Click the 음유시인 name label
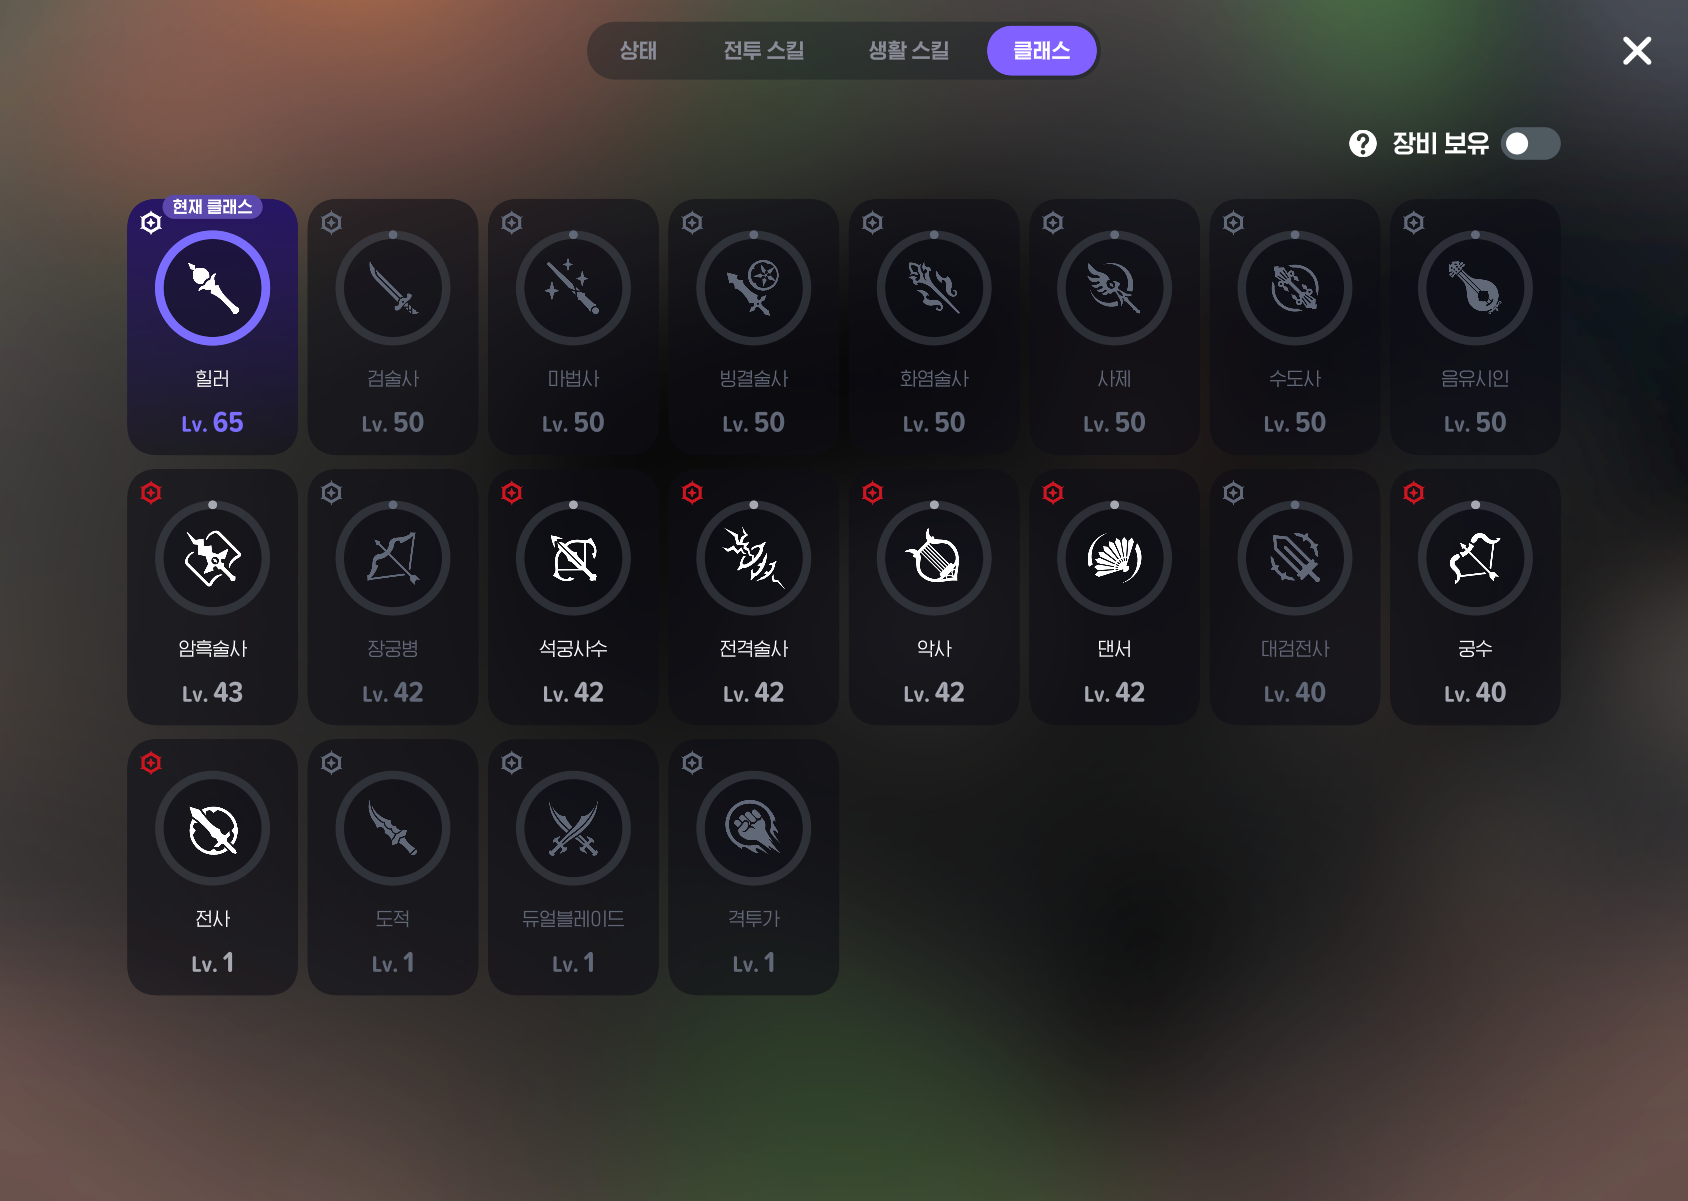 1475,379
